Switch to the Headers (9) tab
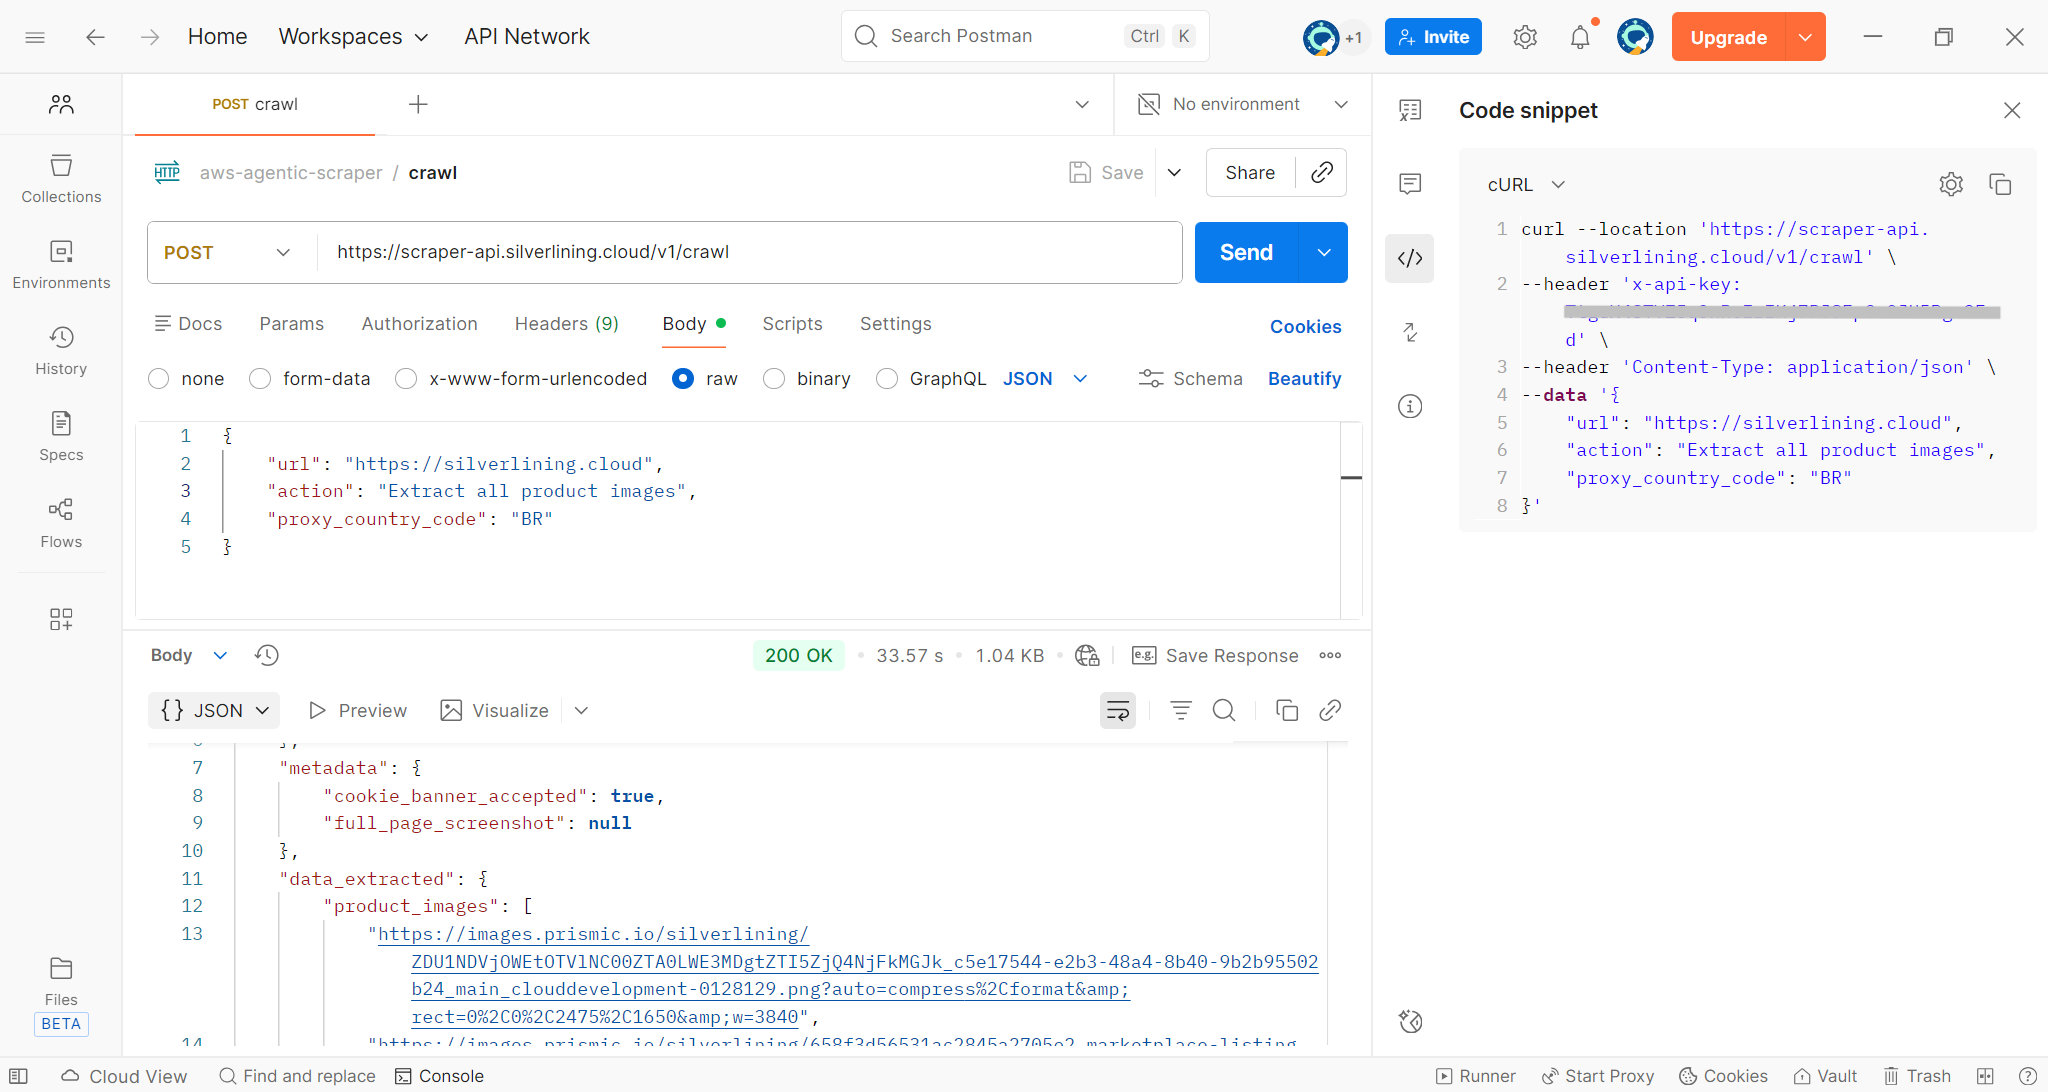The width and height of the screenshot is (2048, 1092). [x=566, y=324]
